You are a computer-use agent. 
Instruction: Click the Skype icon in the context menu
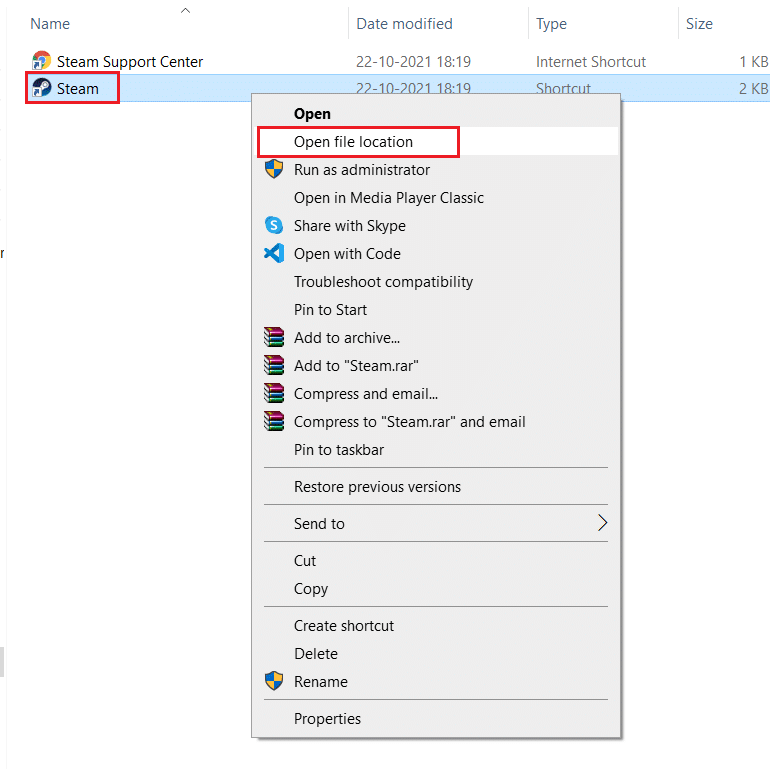coord(274,225)
